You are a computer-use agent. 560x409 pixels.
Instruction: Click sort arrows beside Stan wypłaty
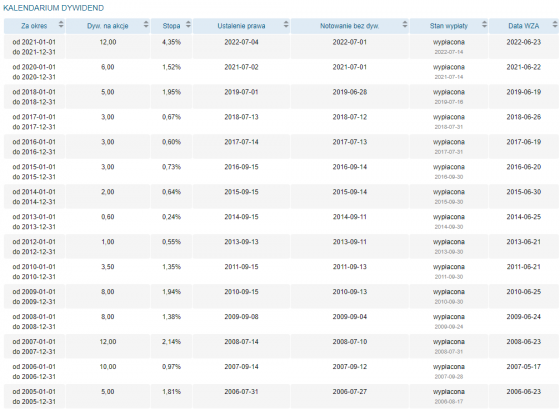click(x=484, y=24)
